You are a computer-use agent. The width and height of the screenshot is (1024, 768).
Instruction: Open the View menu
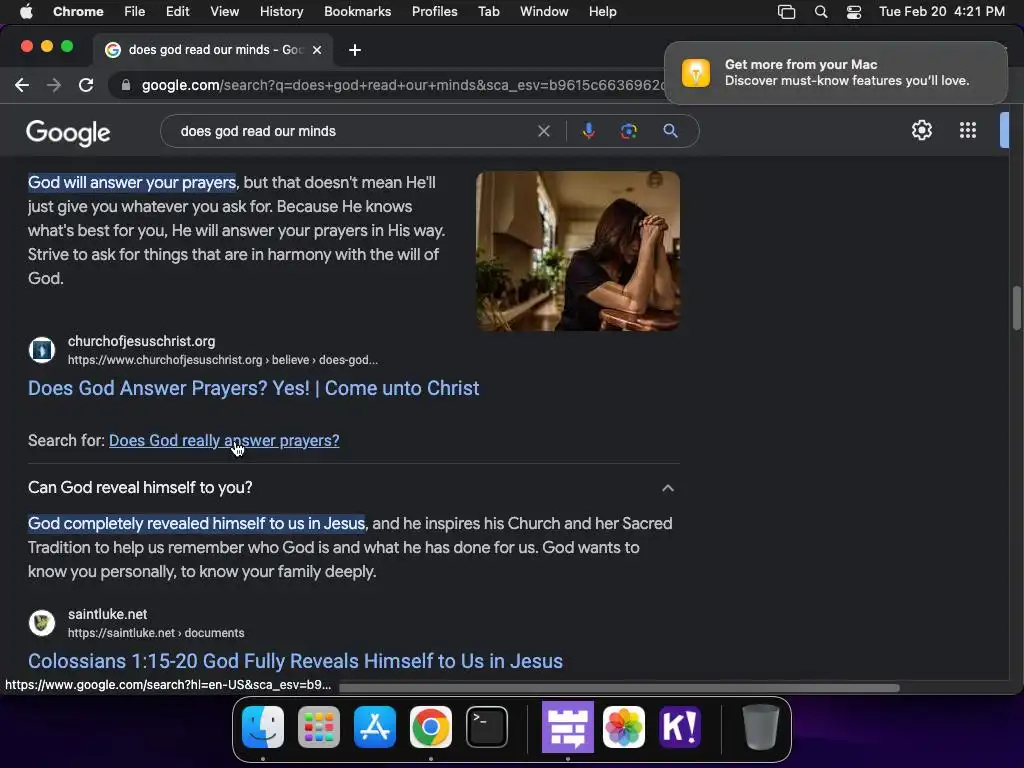(224, 11)
